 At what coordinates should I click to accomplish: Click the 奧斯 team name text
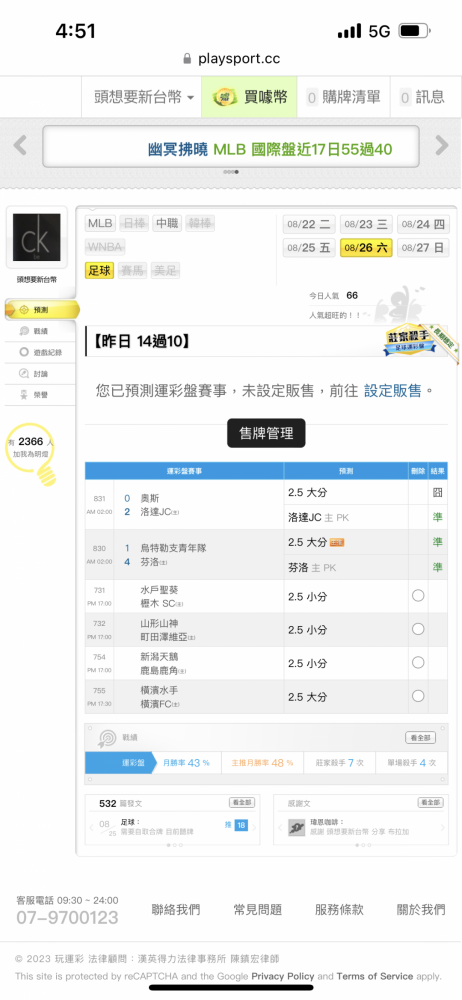151,498
